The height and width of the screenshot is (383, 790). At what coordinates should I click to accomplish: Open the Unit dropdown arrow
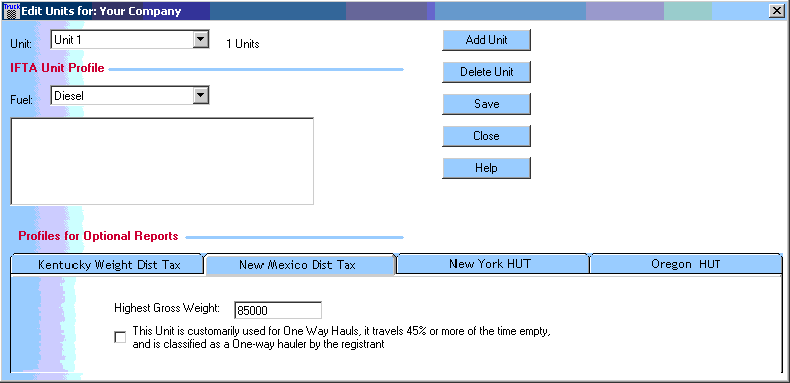point(201,40)
